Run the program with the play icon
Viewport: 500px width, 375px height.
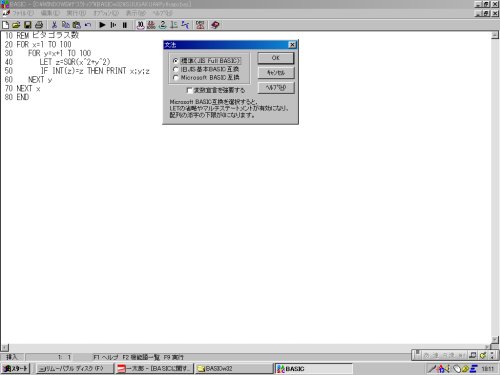click(x=102, y=25)
